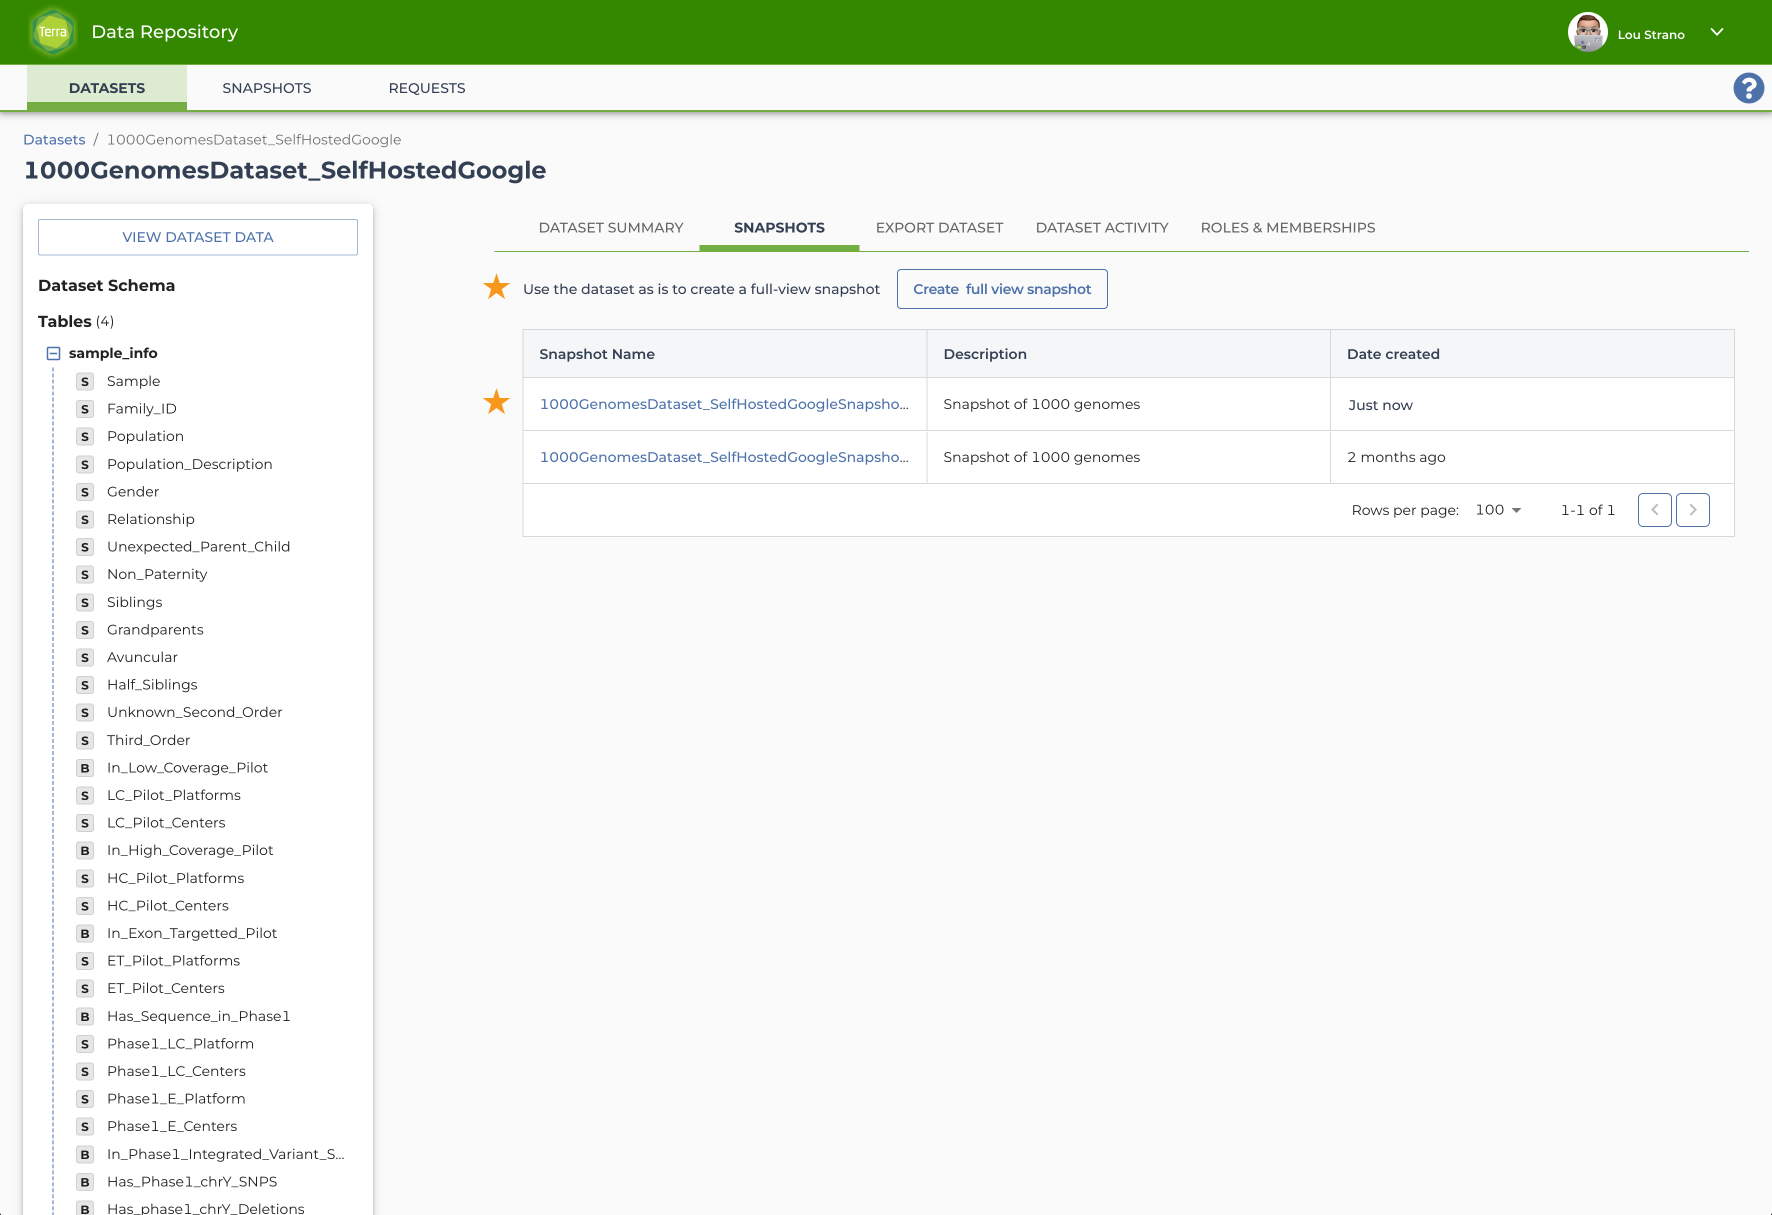Select the Sample column in schema
1772x1215 pixels.
click(x=133, y=381)
